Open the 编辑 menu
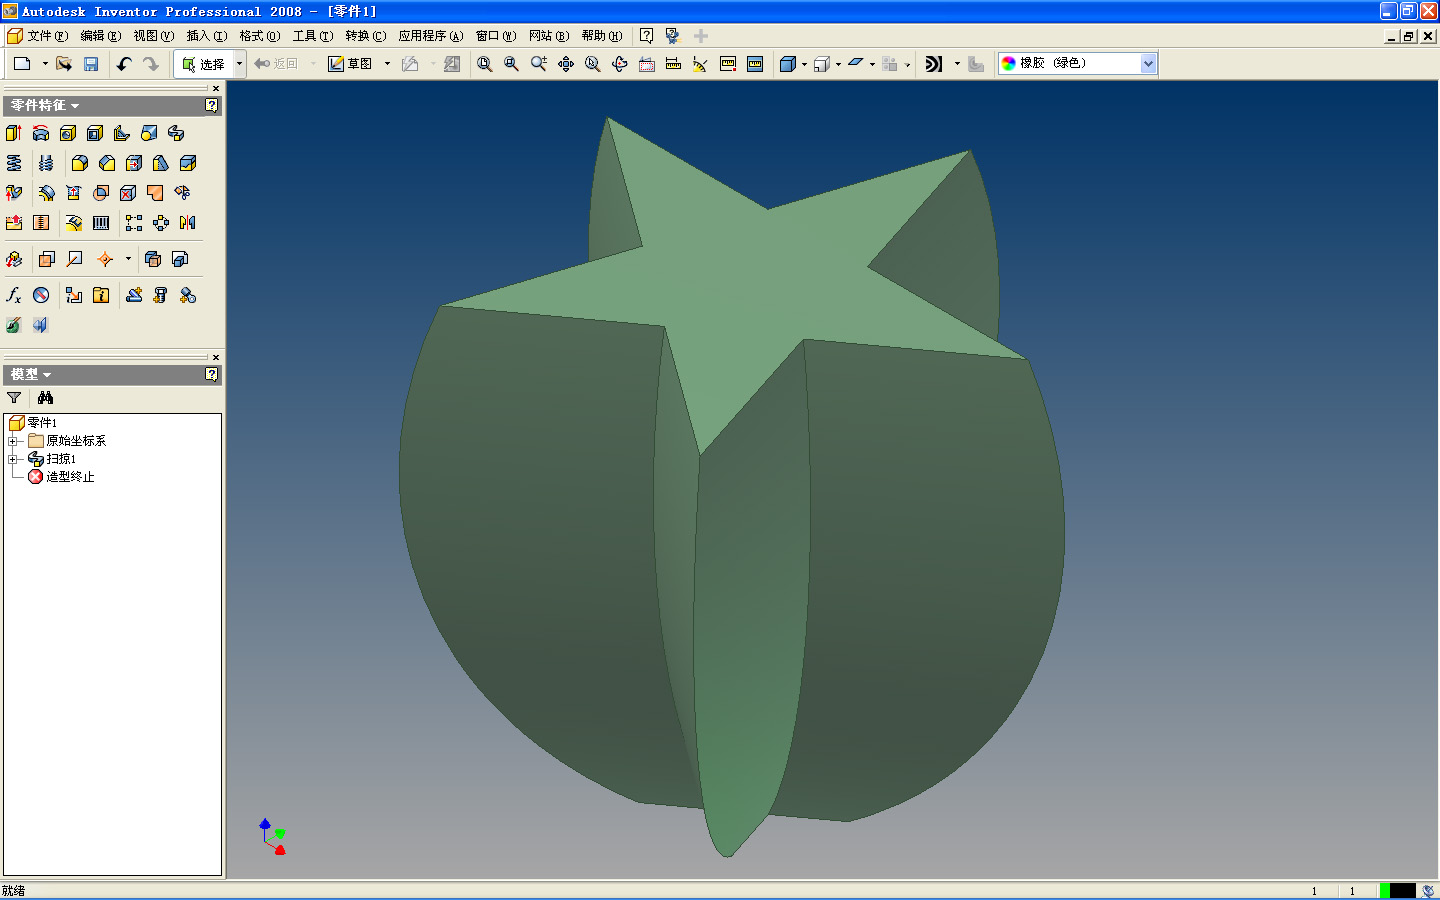 tap(100, 36)
